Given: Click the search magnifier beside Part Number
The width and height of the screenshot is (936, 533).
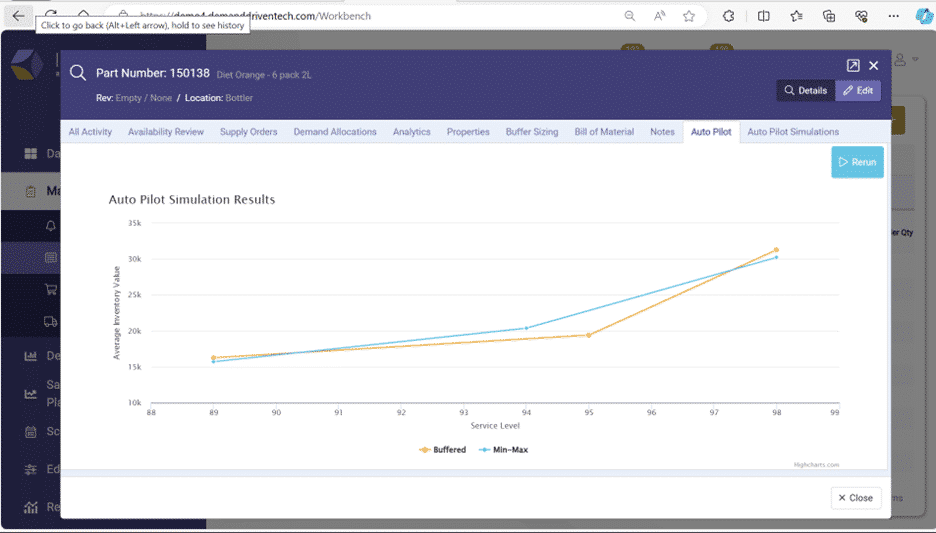Looking at the screenshot, I should 78,73.
